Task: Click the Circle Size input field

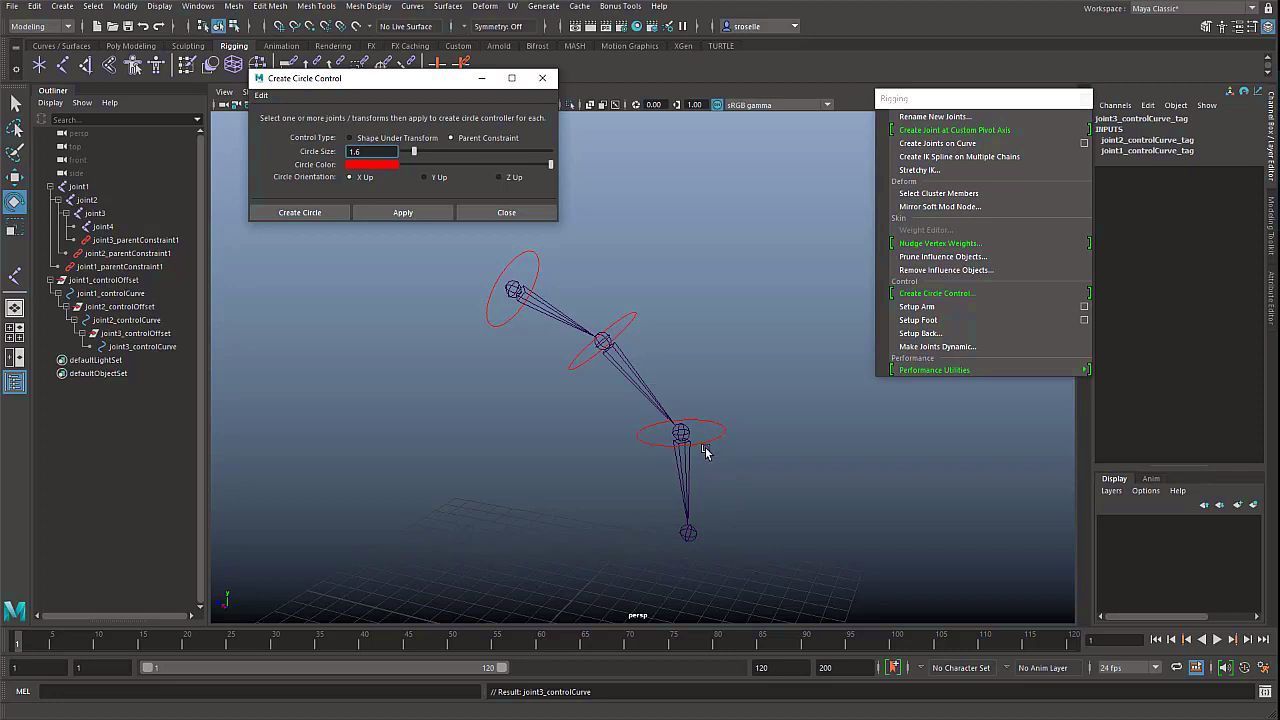Action: pyautogui.click(x=371, y=151)
